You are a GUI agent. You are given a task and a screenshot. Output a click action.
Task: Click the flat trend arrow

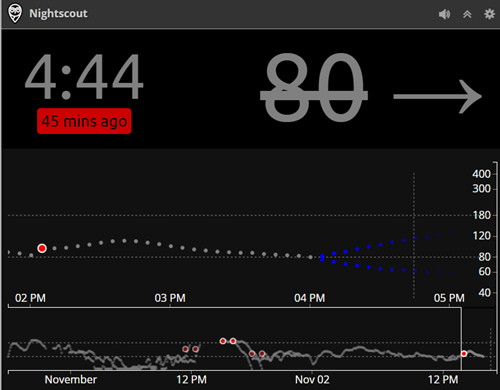click(437, 97)
